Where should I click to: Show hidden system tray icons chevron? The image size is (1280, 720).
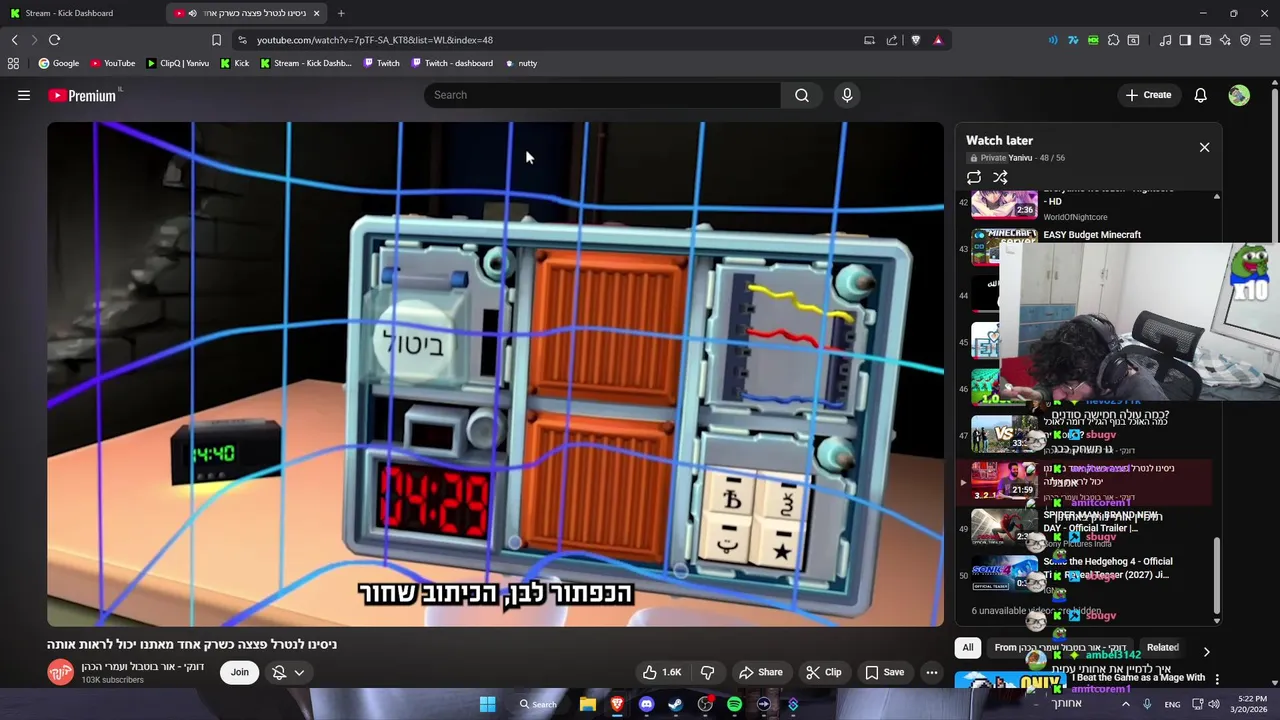(x=1125, y=704)
